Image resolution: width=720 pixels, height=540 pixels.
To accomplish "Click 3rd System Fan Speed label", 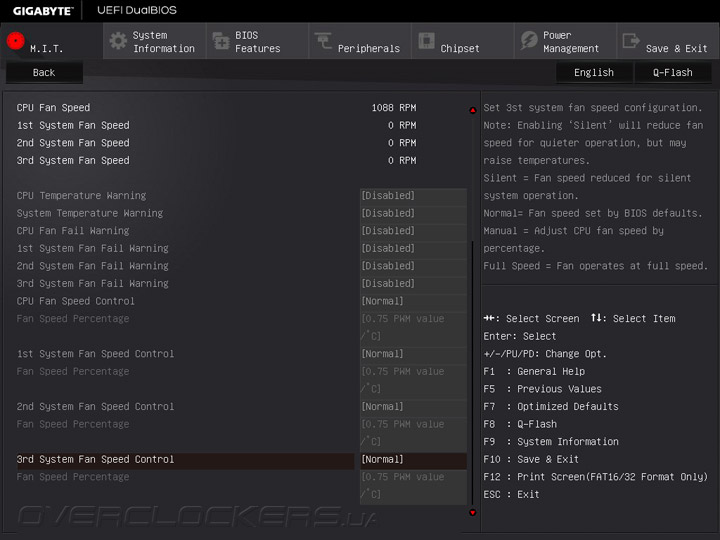I will 73,160.
